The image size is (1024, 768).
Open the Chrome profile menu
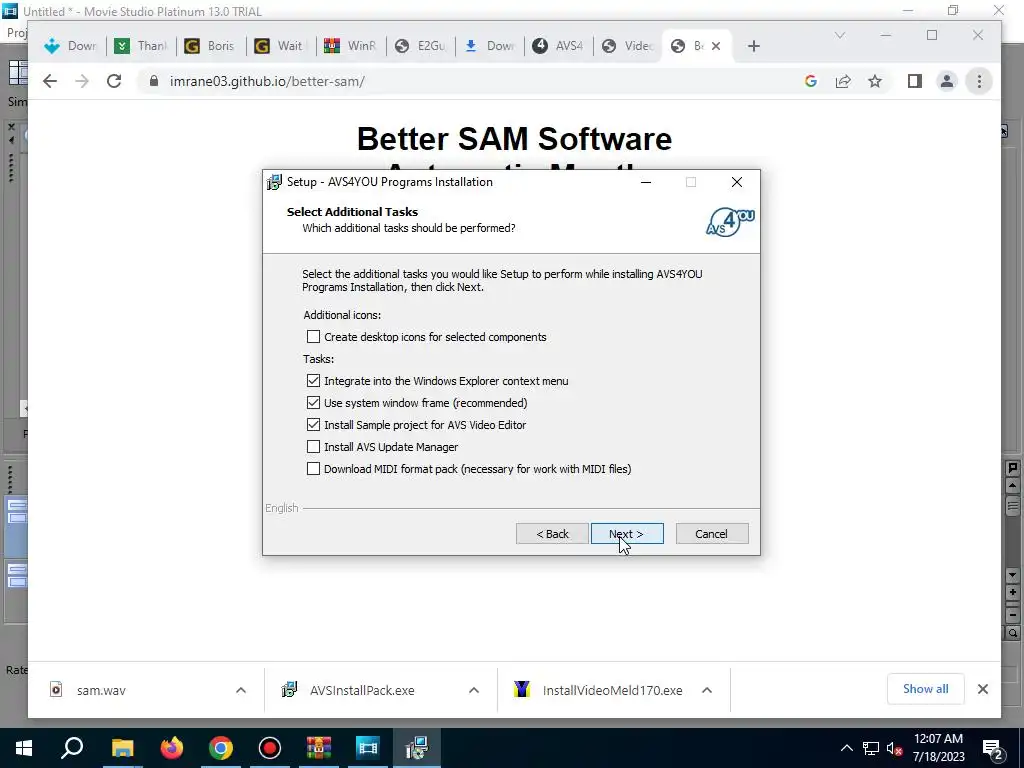point(946,81)
